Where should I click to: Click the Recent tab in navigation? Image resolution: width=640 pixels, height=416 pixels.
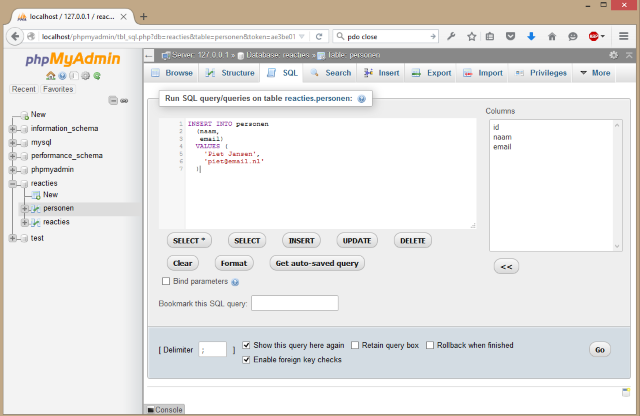(x=23, y=89)
